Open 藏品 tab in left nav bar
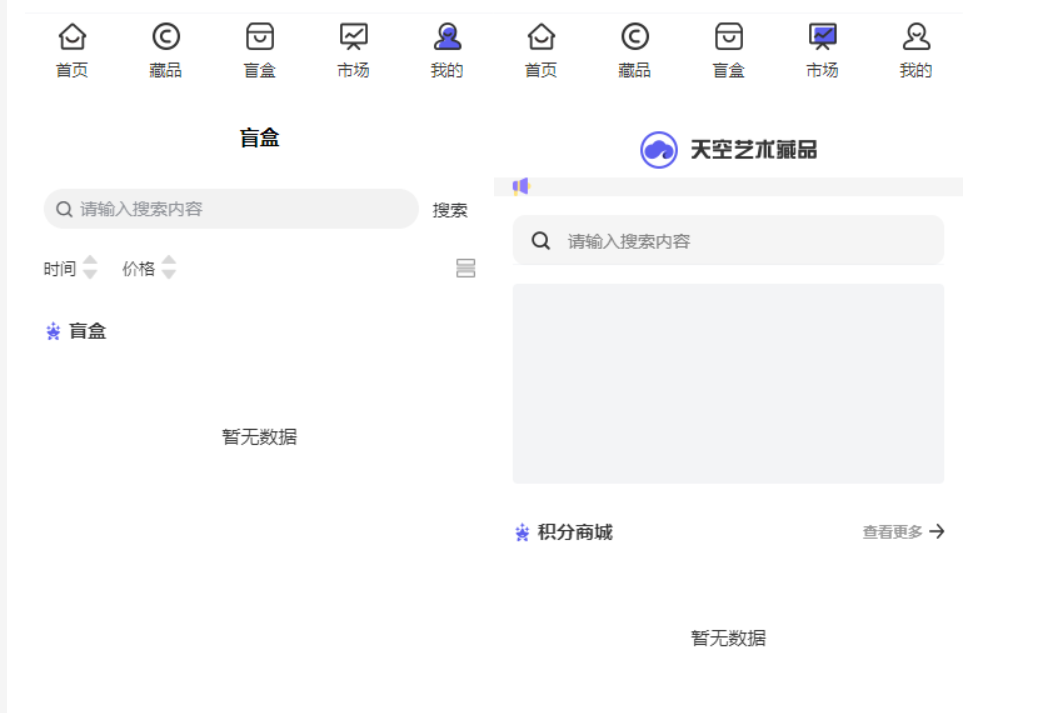Screen dimensions: 1061x713 (166, 51)
